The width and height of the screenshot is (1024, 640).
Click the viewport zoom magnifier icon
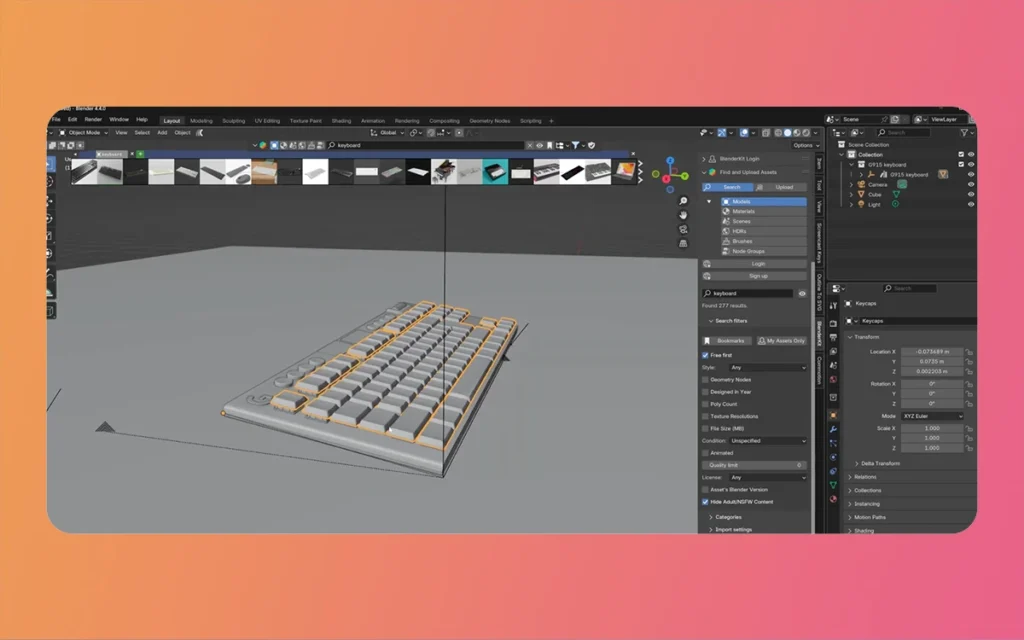tap(683, 201)
